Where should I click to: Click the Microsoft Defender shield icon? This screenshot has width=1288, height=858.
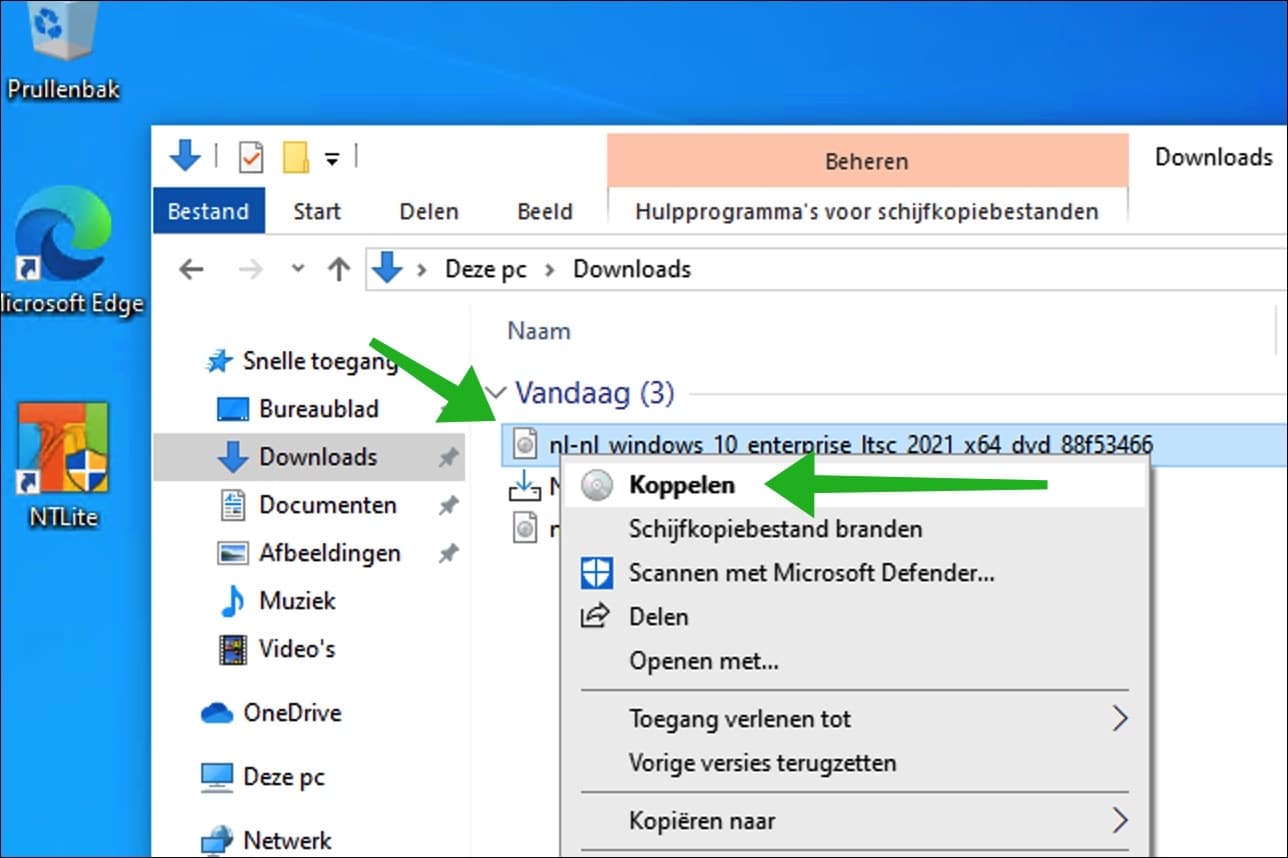coord(597,573)
